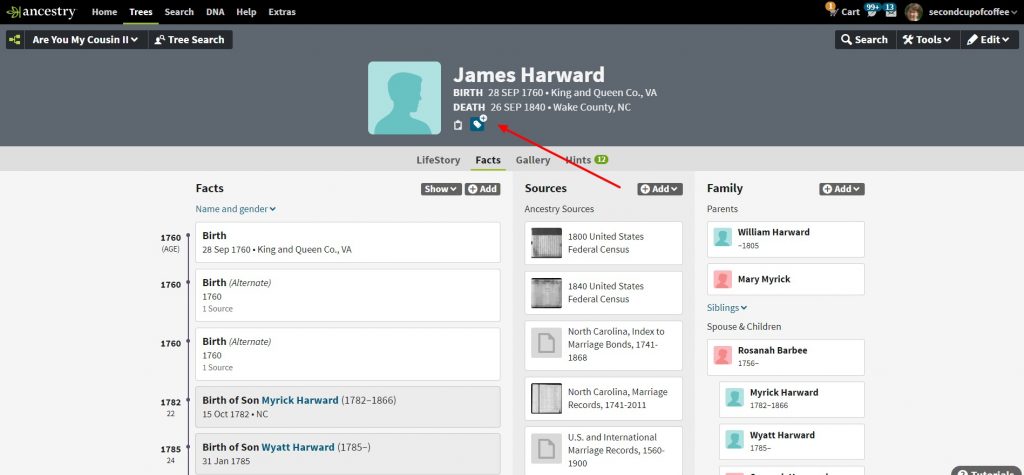The image size is (1024, 475).
Task: Click Myrick Harward name in Family list
Action: (784, 393)
